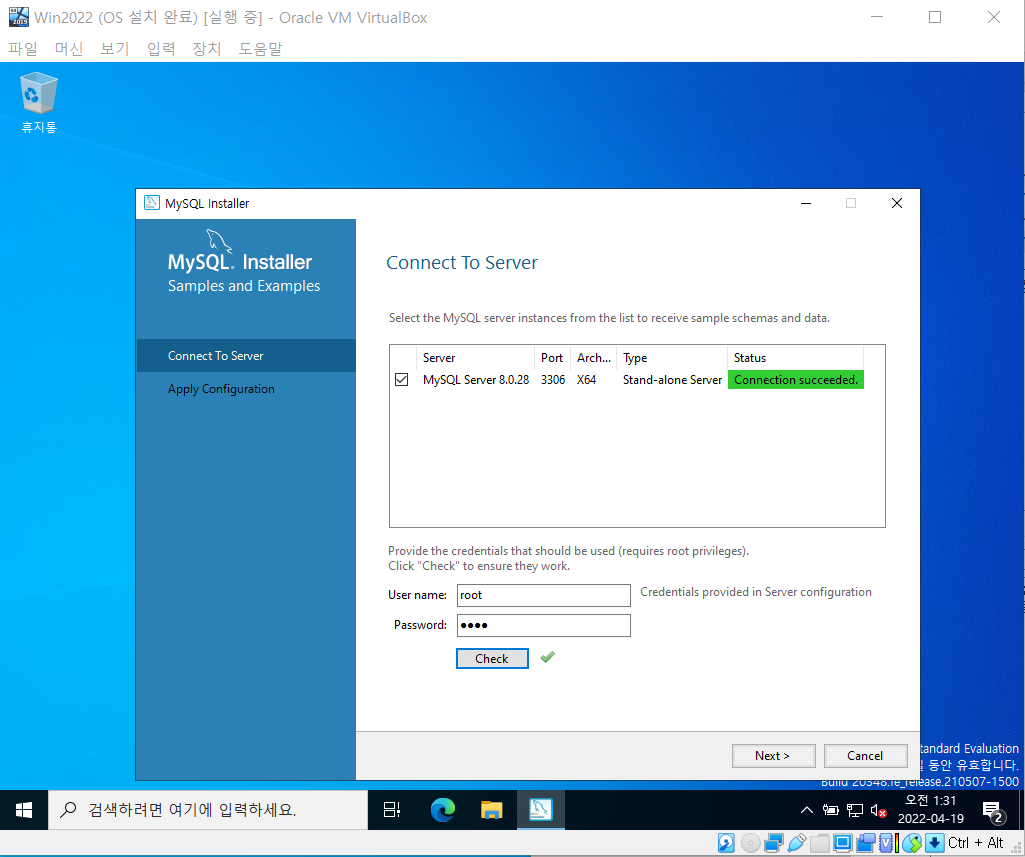Open Task View on the taskbar
This screenshot has width=1025, height=857.
(392, 811)
